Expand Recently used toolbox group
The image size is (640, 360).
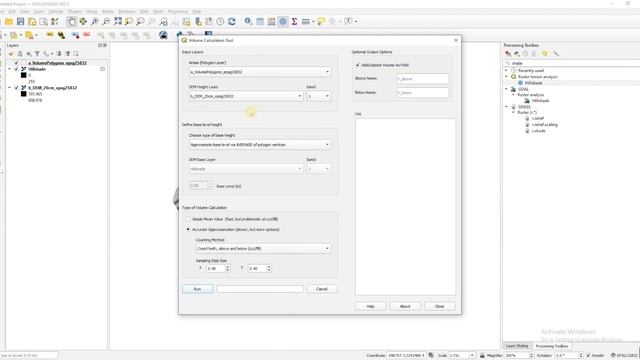click(x=507, y=70)
